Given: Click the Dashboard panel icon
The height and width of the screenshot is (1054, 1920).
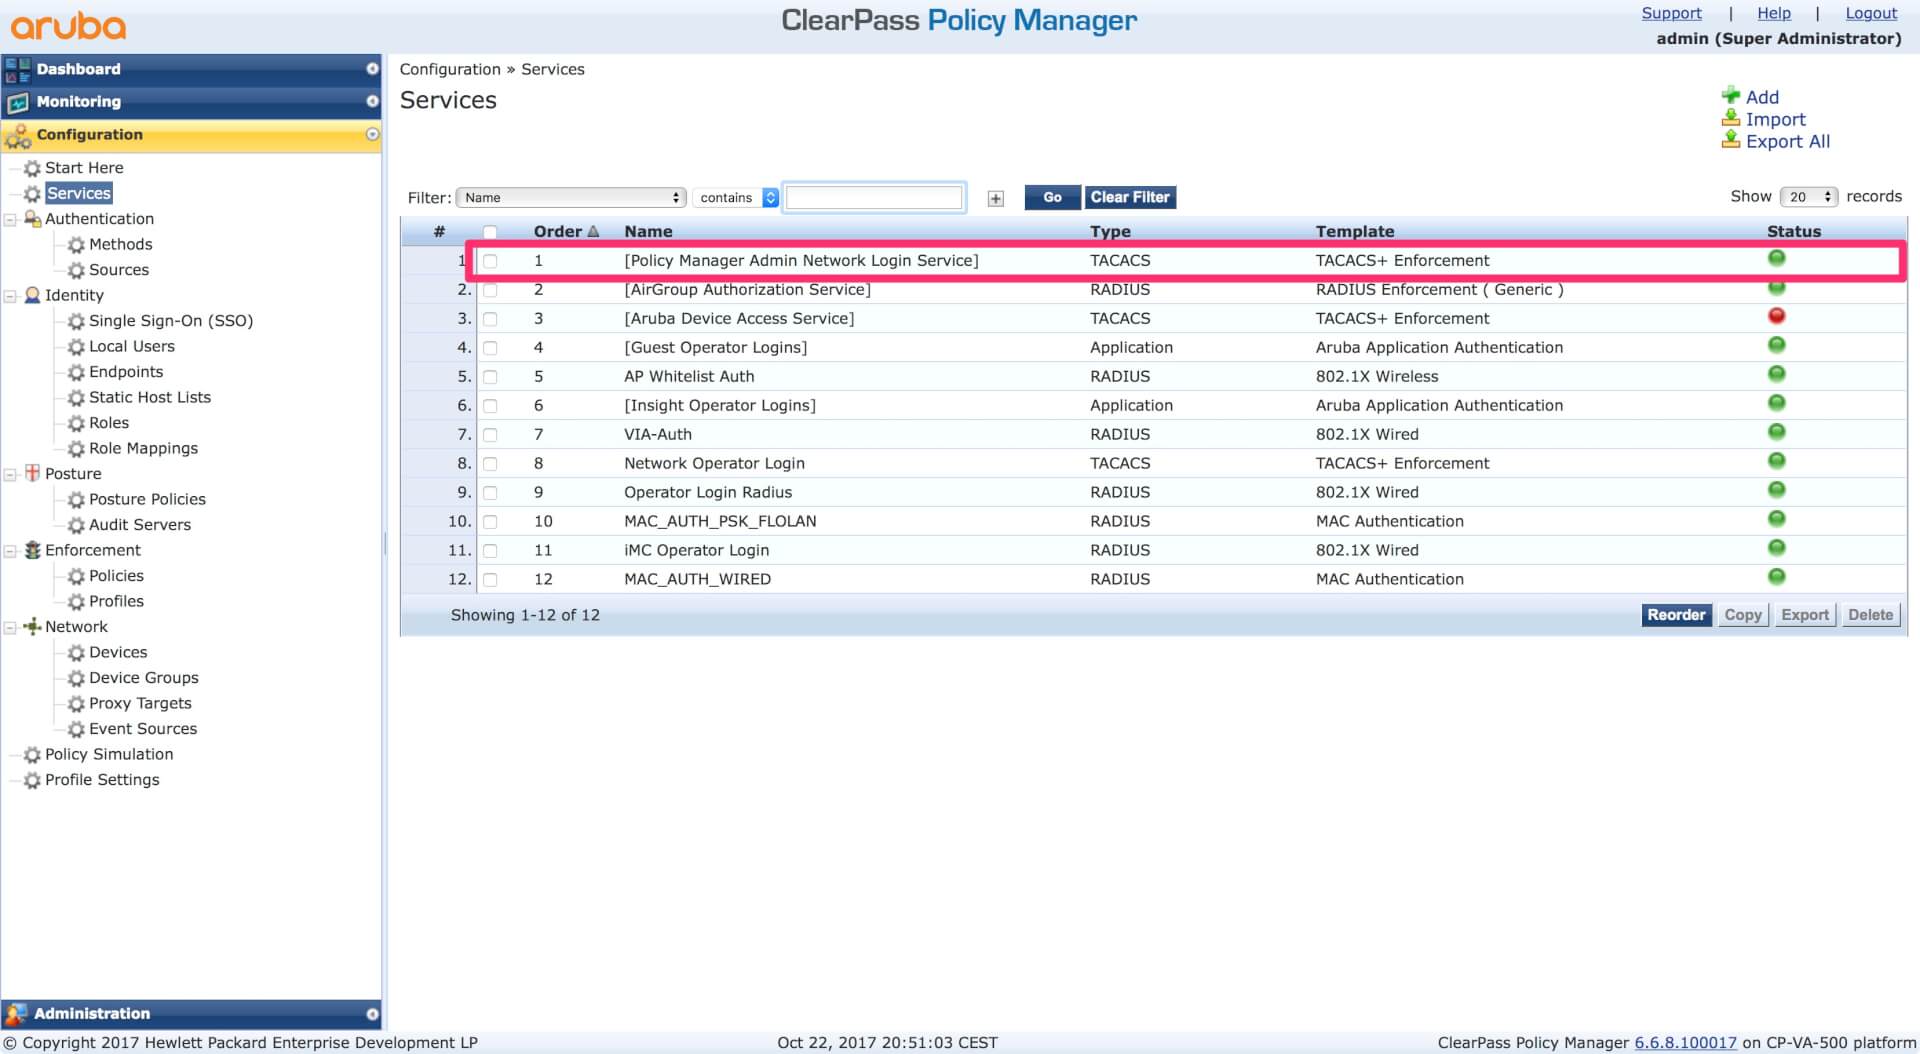Looking at the screenshot, I should tap(17, 69).
